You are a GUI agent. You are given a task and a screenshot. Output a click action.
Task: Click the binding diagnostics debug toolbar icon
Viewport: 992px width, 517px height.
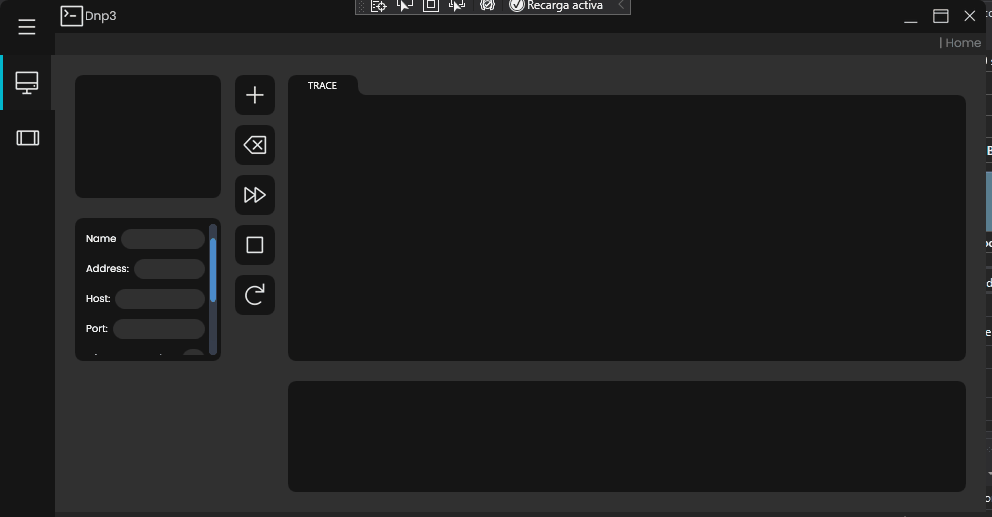point(487,6)
